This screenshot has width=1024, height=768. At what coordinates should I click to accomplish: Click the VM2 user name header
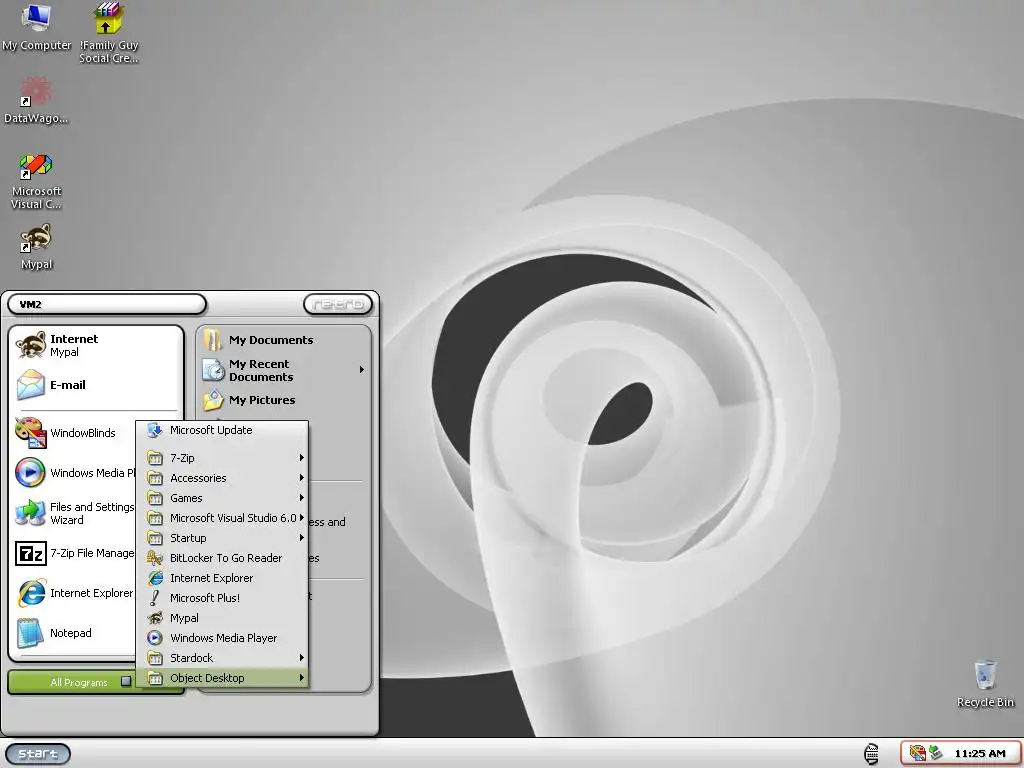[107, 304]
